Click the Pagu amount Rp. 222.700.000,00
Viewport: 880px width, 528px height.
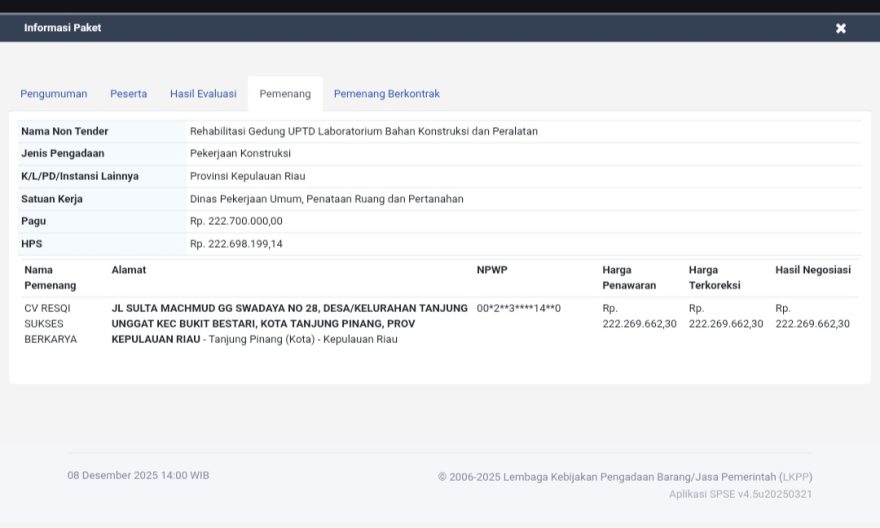(236, 221)
